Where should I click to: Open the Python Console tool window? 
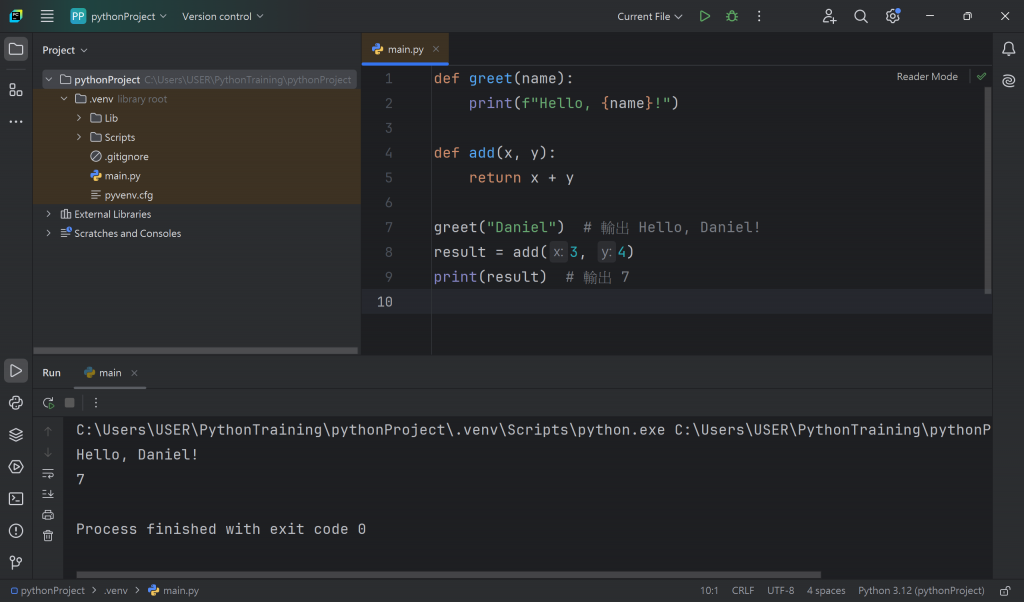pyautogui.click(x=16, y=403)
